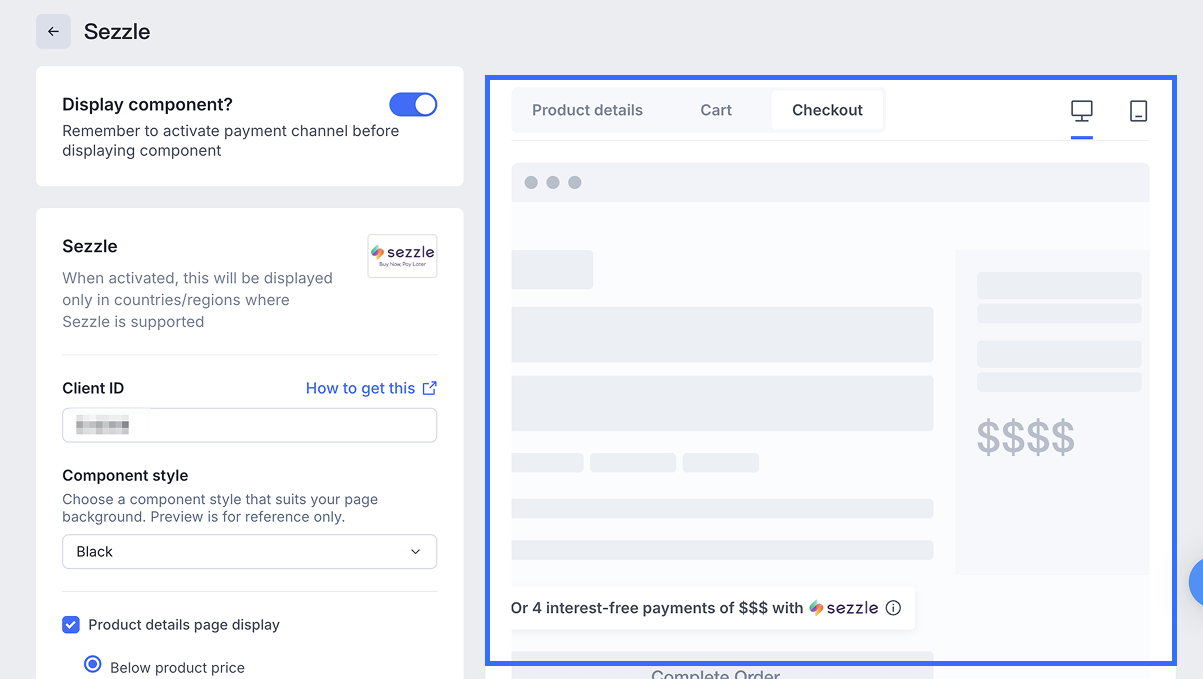This screenshot has width=1203, height=679.
Task: Click the back arrow button beside Sezzle title
Action: tap(53, 31)
